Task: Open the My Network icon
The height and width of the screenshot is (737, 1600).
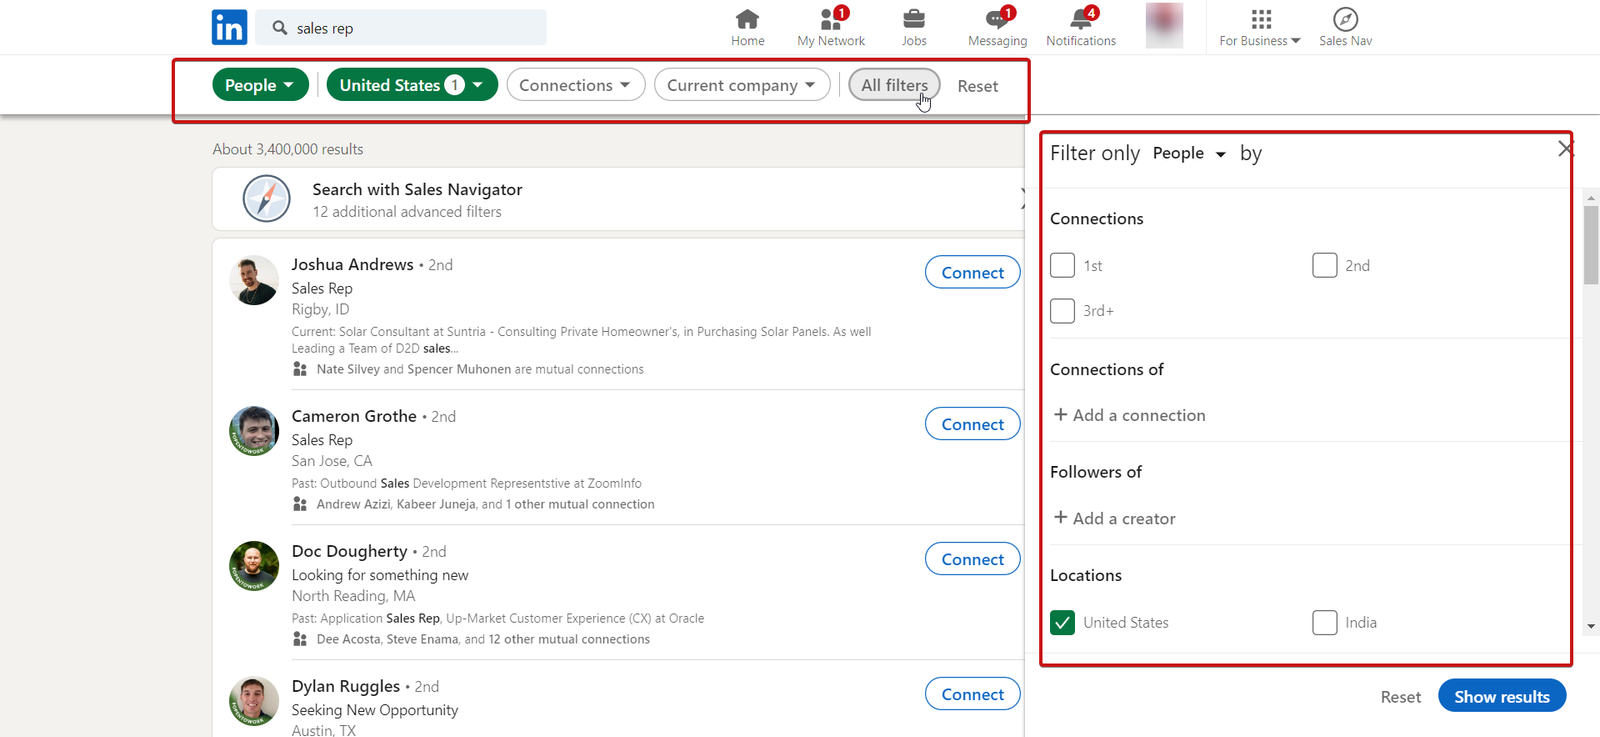Action: (832, 19)
